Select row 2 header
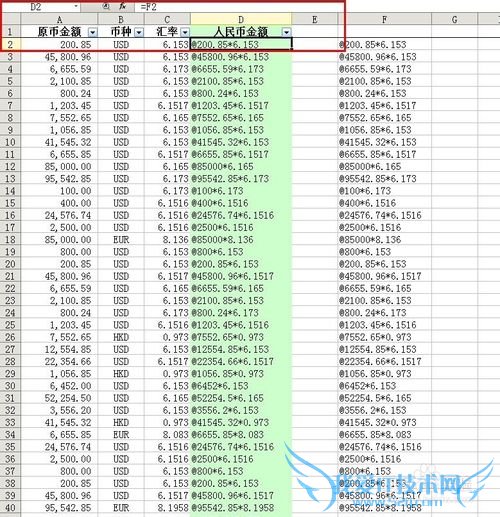This screenshot has width=500, height=517. tap(10, 44)
